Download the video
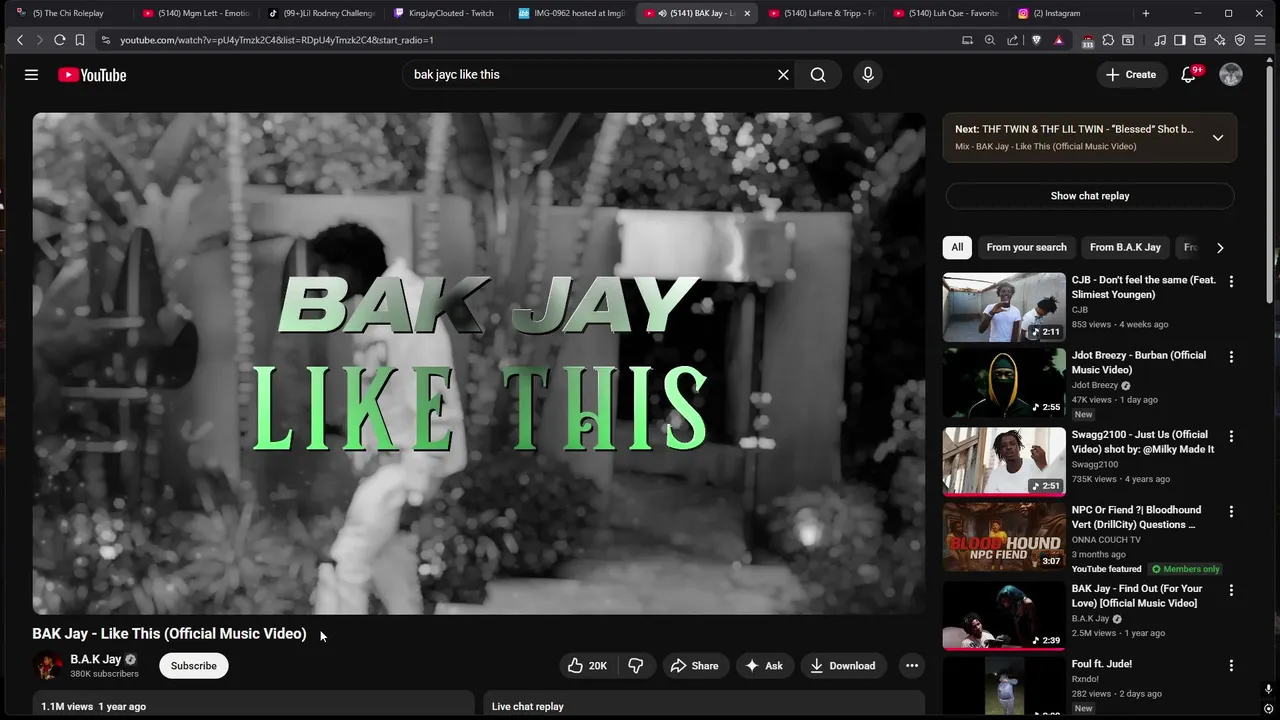1280x720 pixels. 842,666
